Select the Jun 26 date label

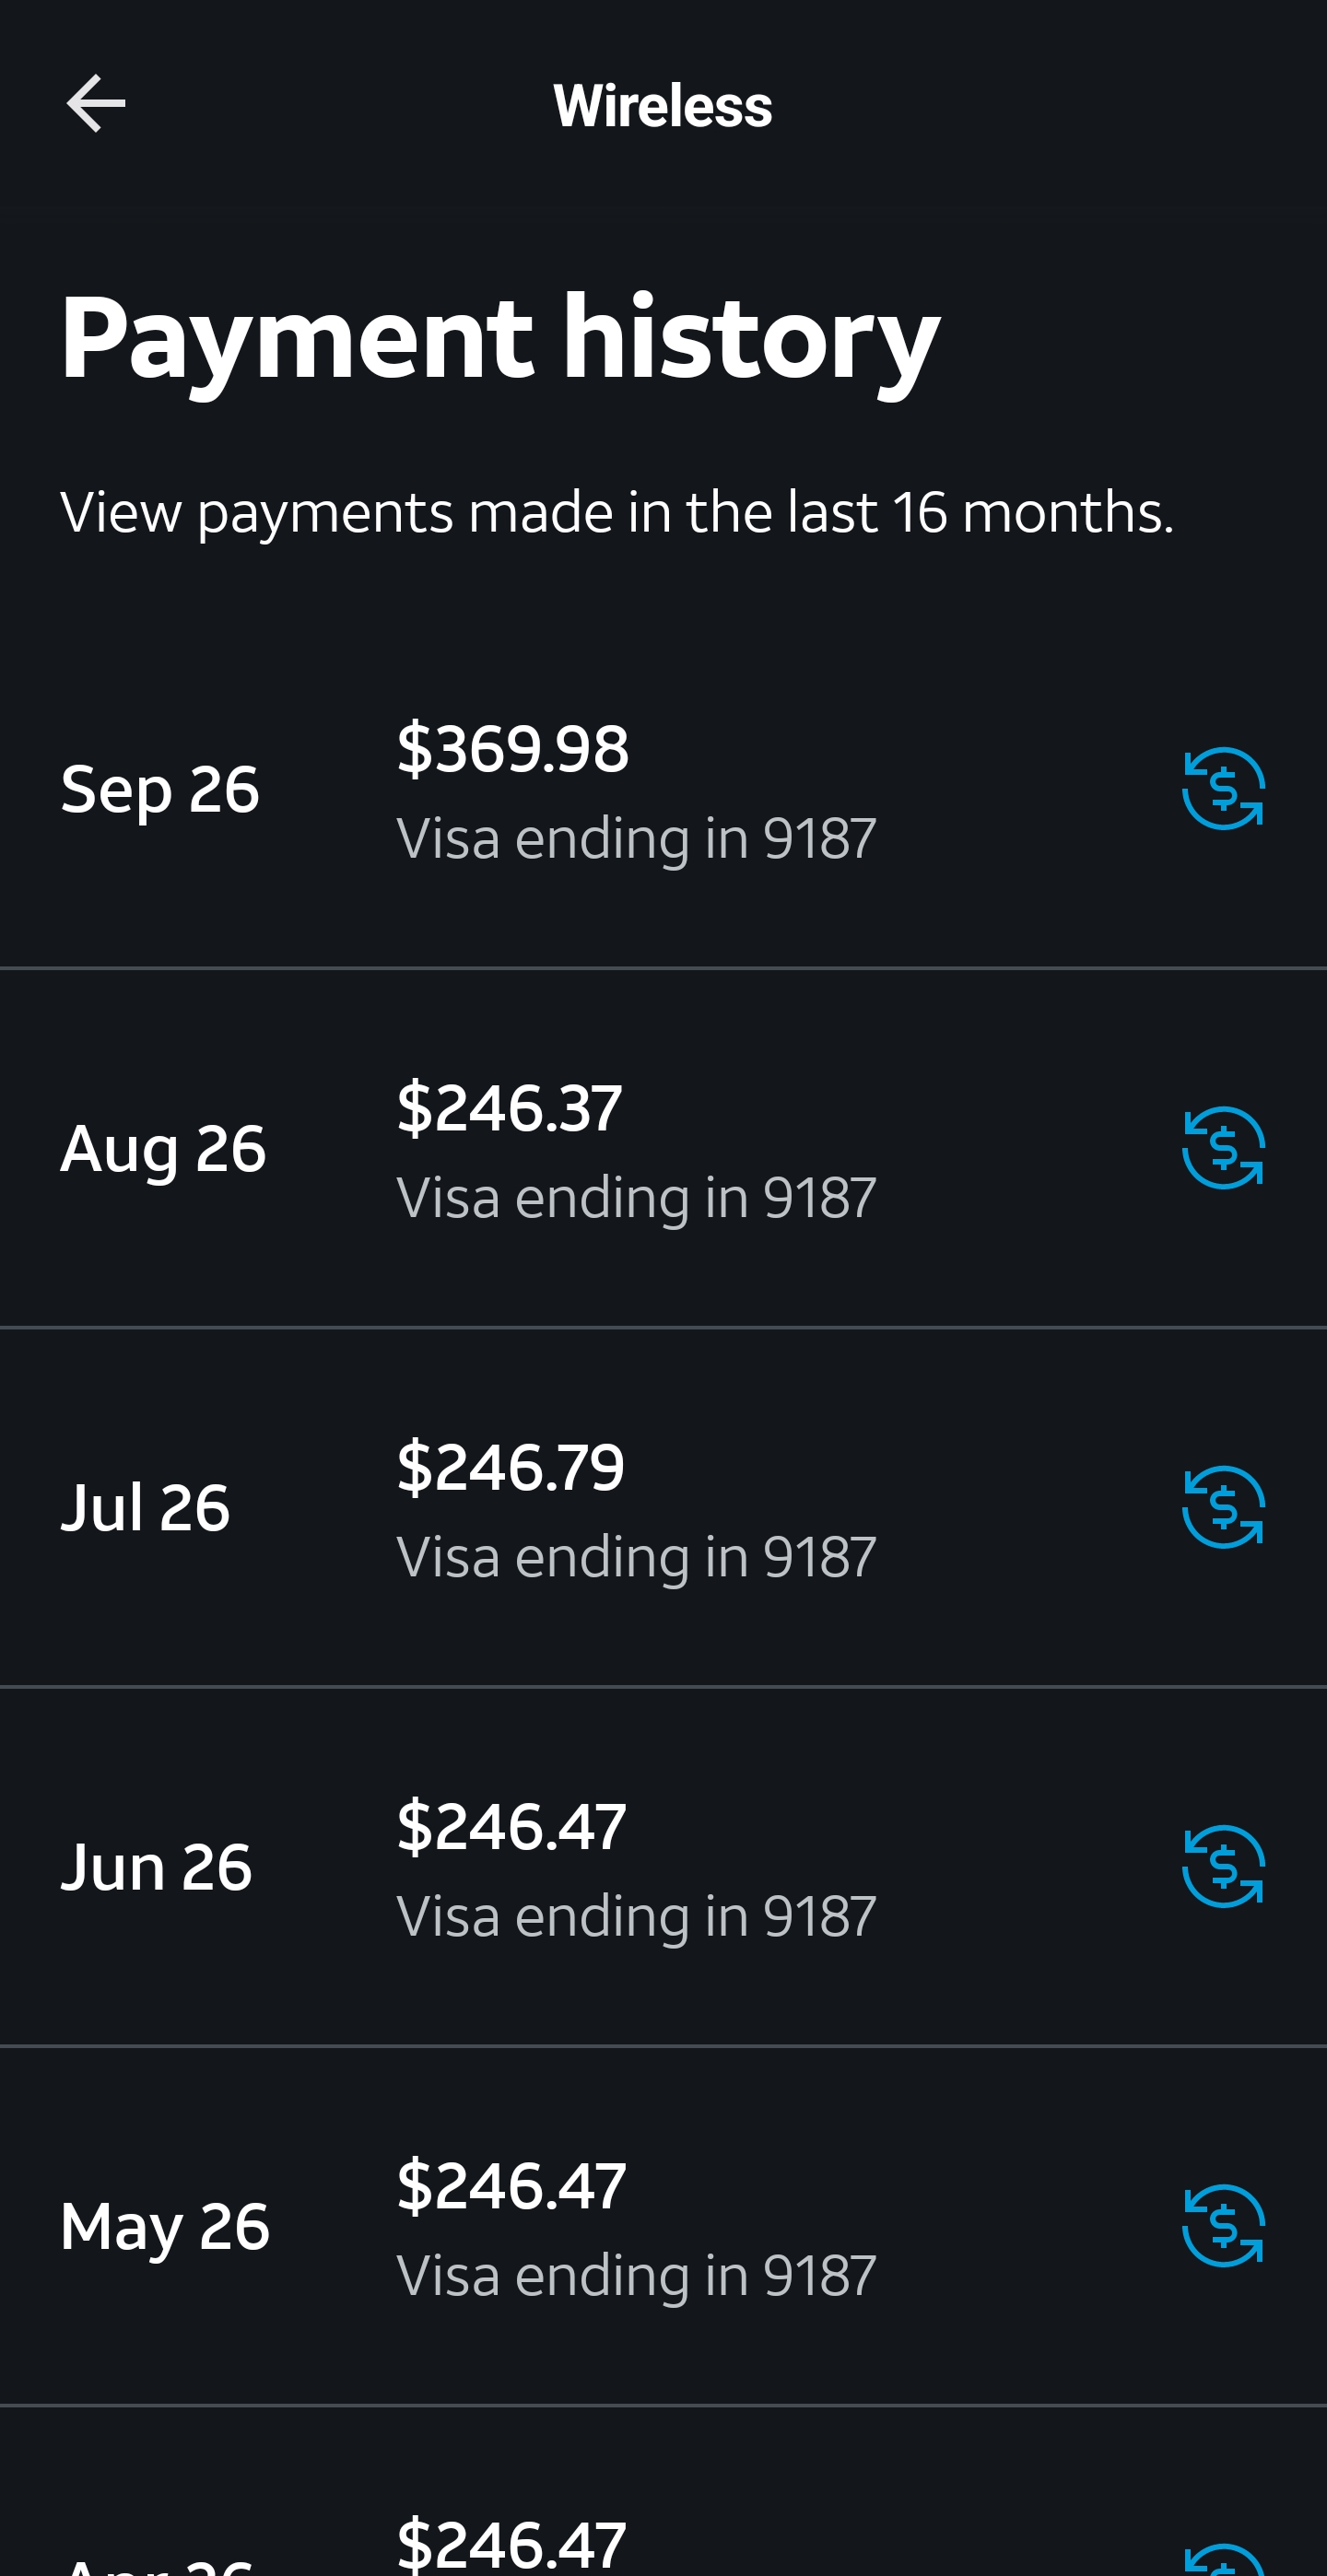point(156,1866)
